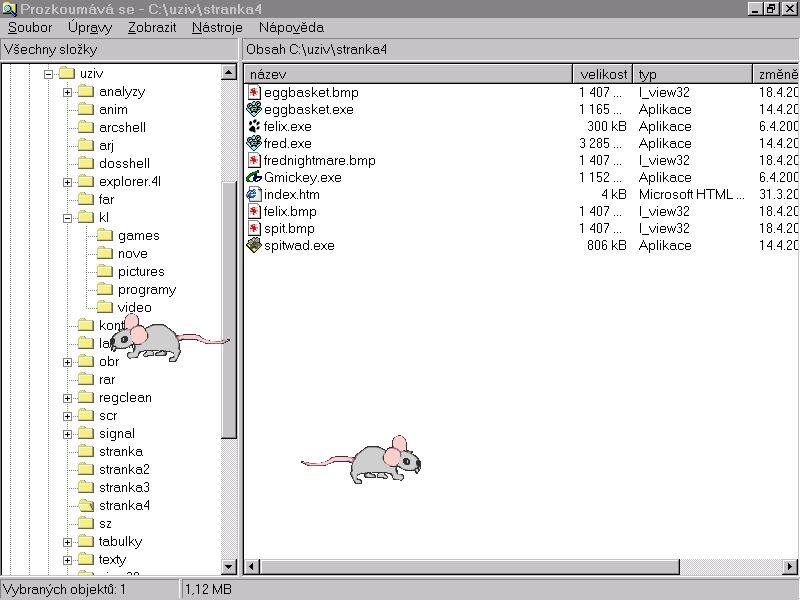Viewport: 800px width, 600px height.
Task: Expand the regclean folder node
Action: [67, 398]
